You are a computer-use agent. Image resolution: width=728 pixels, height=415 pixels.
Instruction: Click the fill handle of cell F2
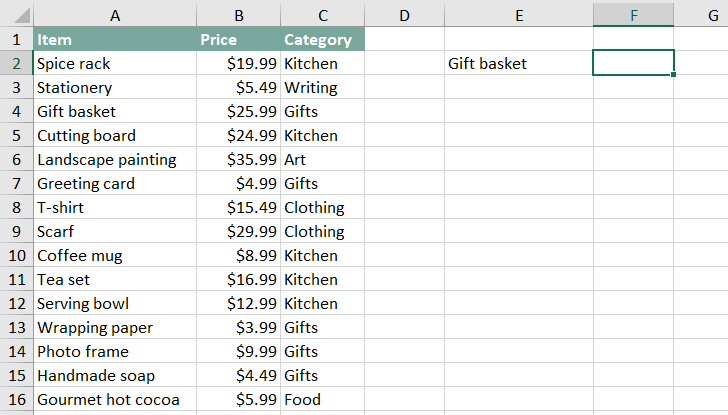pos(674,75)
